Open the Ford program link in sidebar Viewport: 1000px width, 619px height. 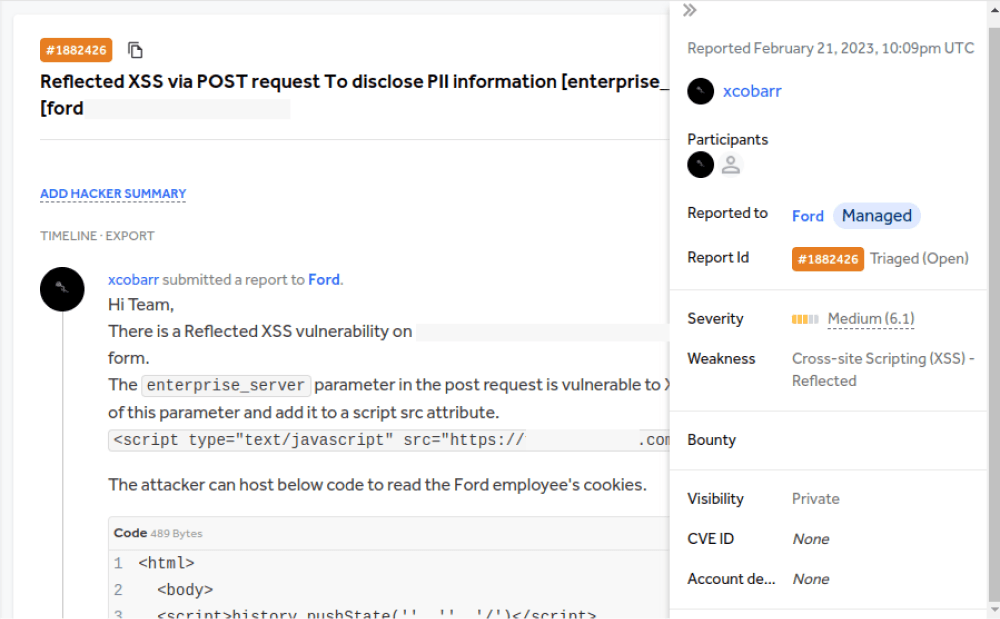[x=807, y=216]
